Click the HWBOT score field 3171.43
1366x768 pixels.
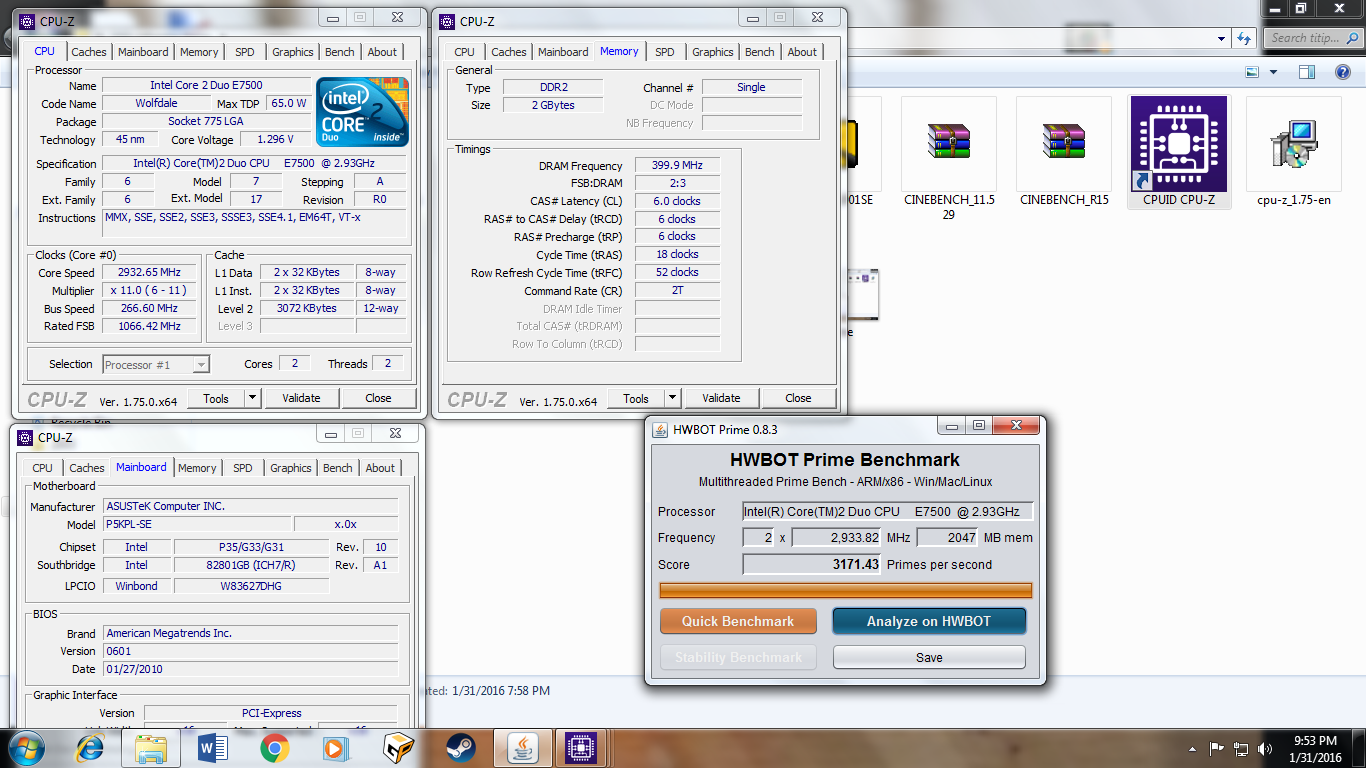click(x=812, y=565)
